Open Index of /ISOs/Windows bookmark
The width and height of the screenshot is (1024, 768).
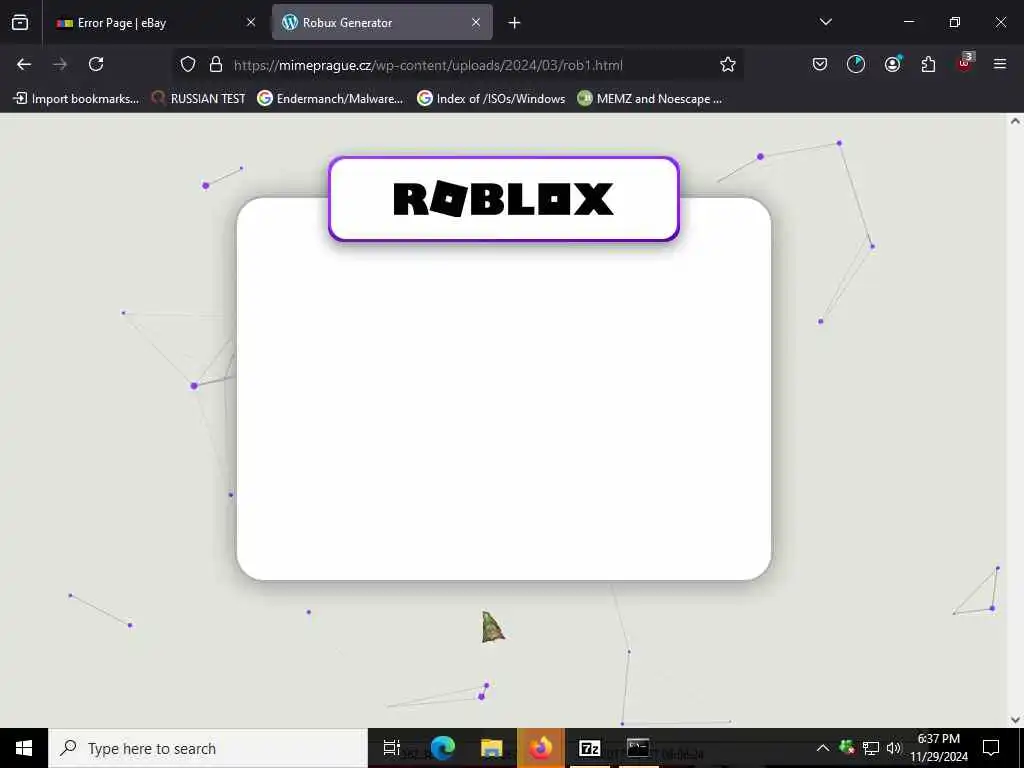point(491,99)
